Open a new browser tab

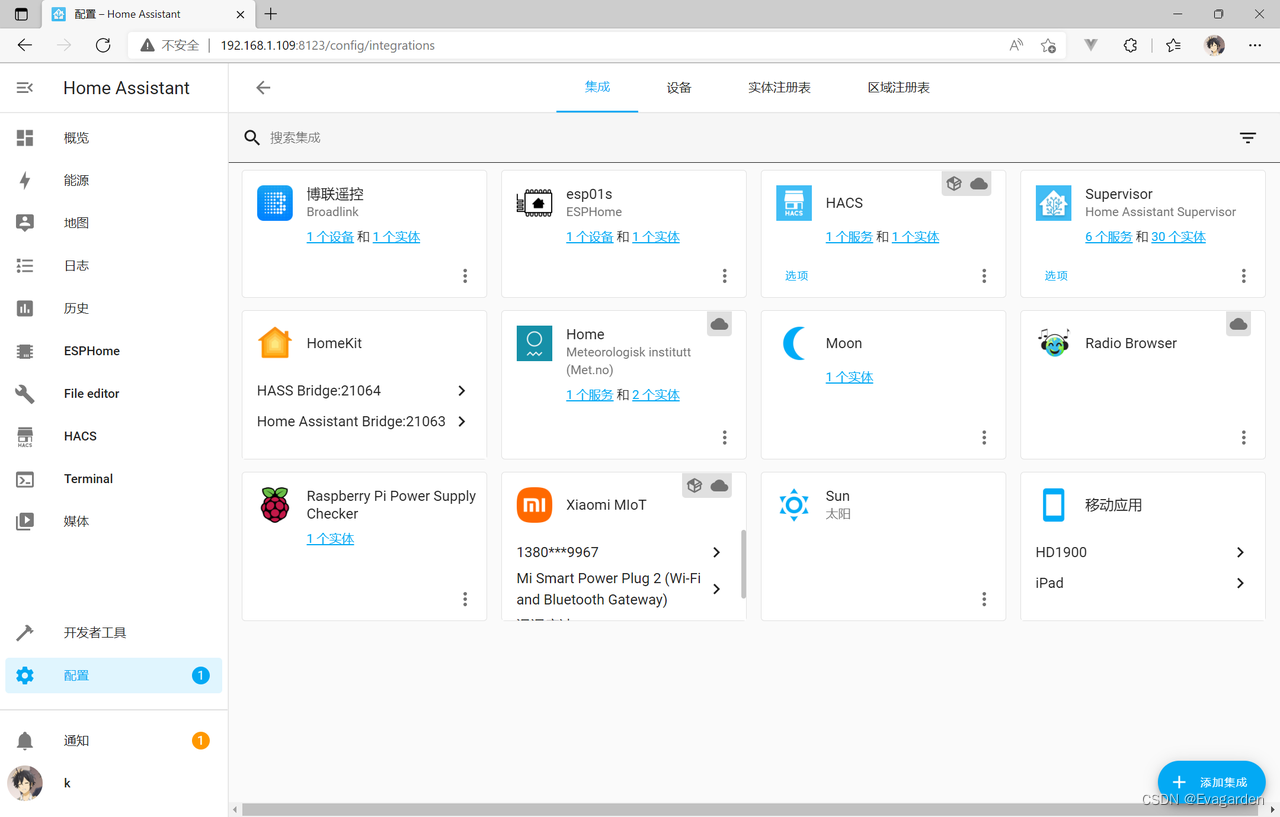(x=271, y=14)
